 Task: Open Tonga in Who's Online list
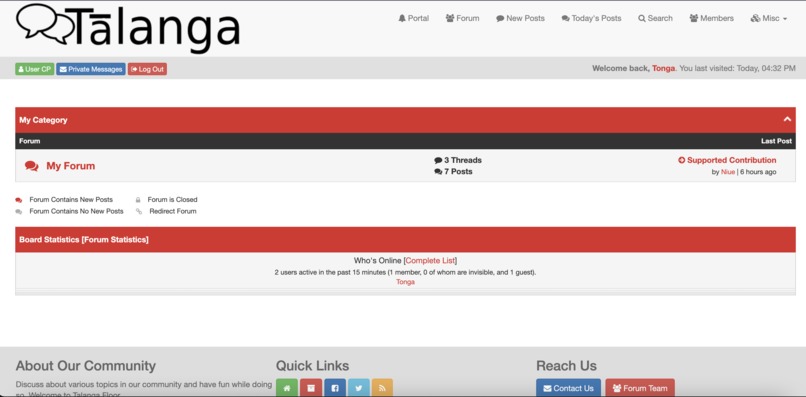coord(406,282)
